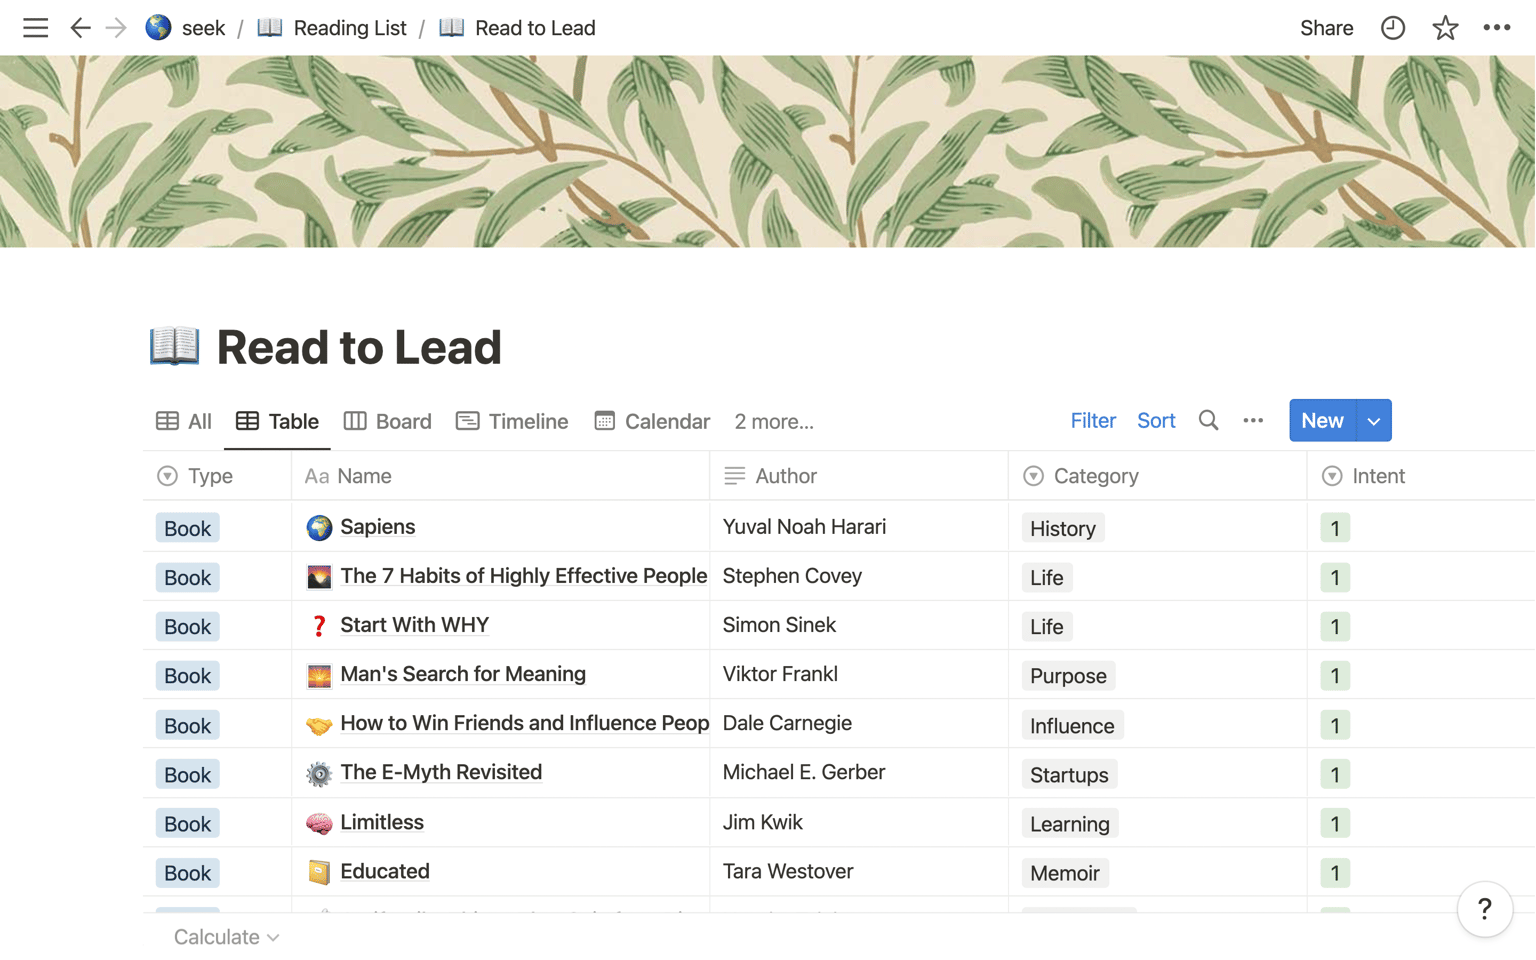Viewport: 1536px width, 960px height.
Task: Open the Calculate dropdown
Action: point(226,937)
